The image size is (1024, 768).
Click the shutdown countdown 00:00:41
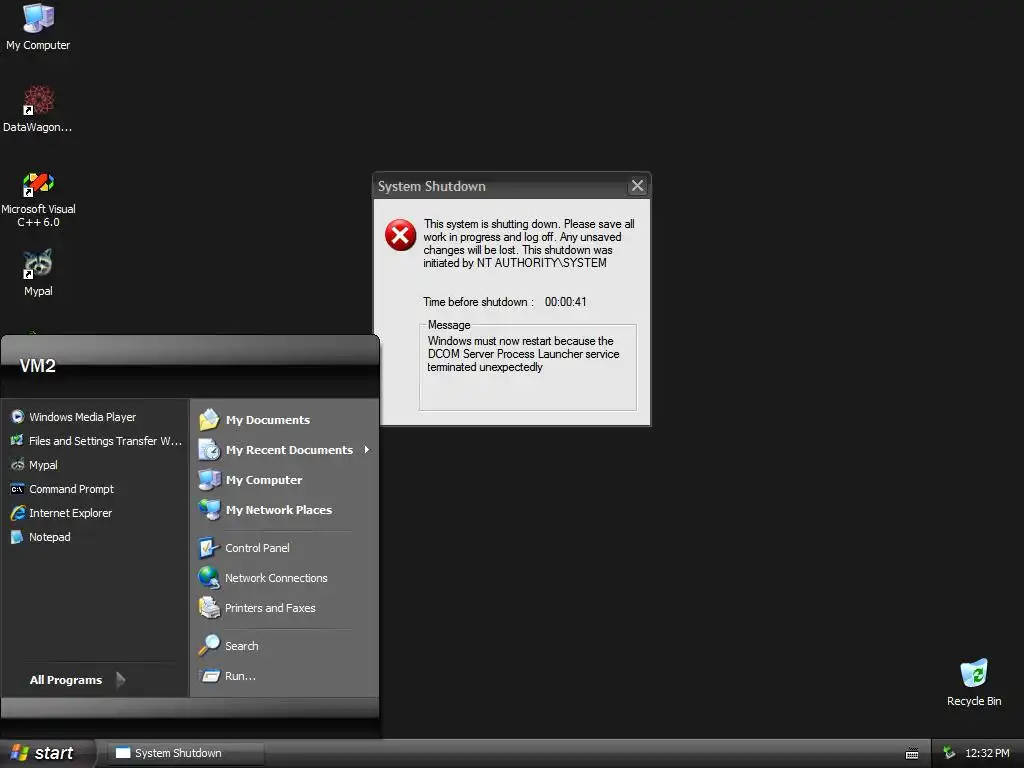566,302
